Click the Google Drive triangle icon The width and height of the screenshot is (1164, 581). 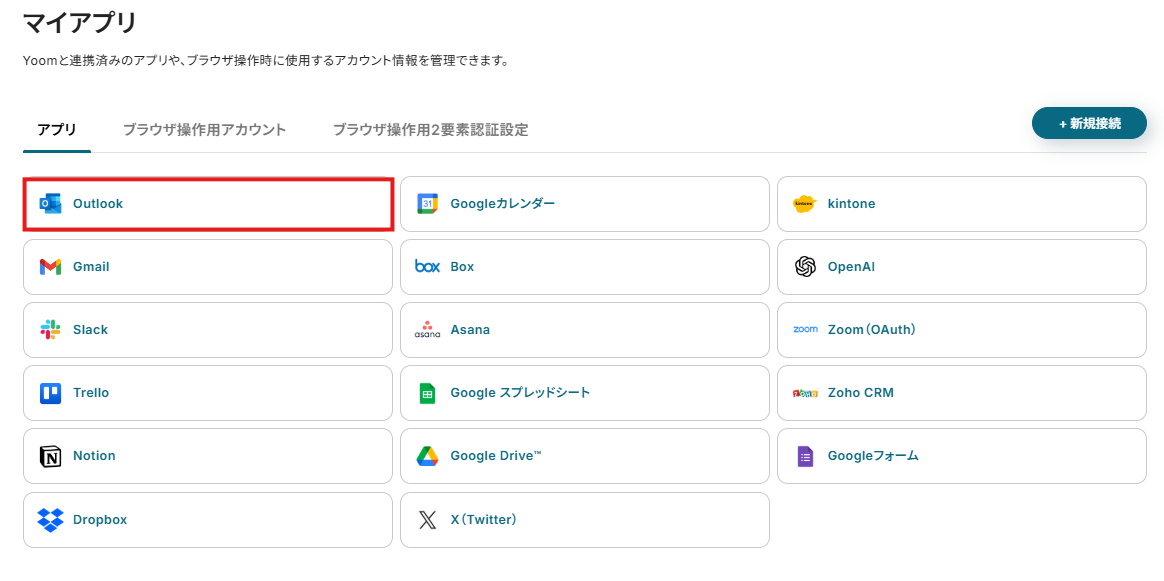tap(427, 456)
